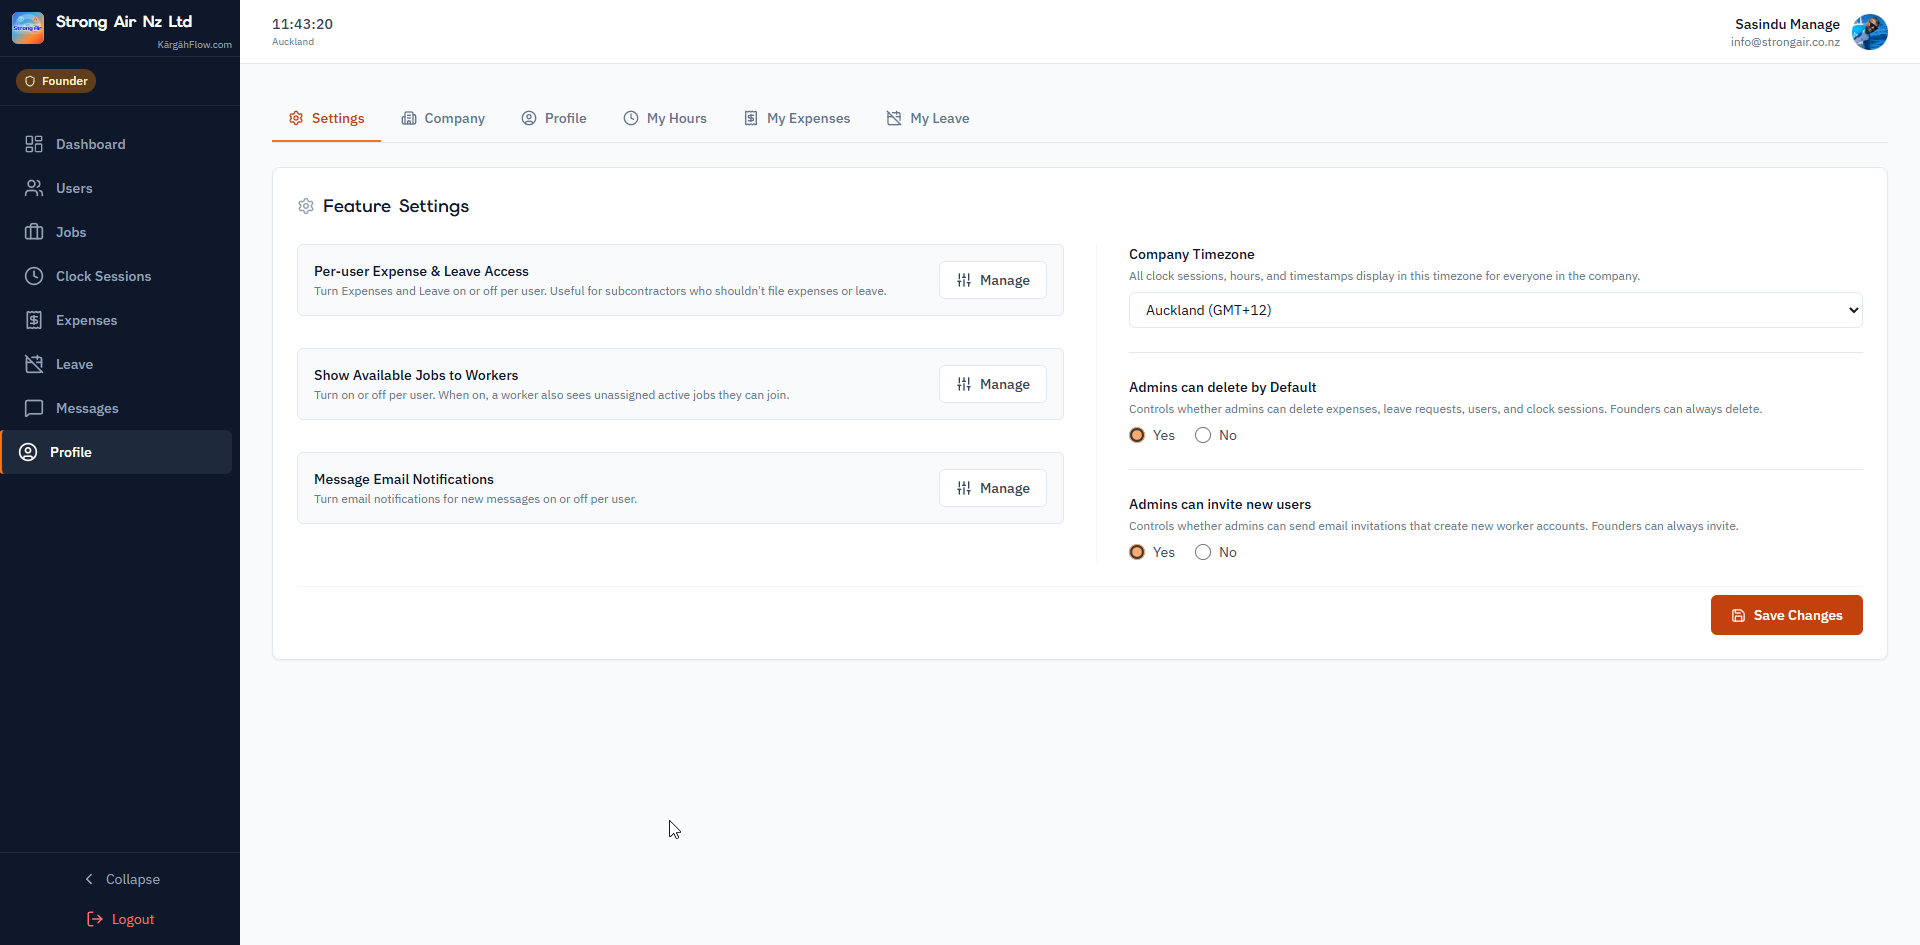Click the Jobs briefcase icon in sidebar
Image resolution: width=1920 pixels, height=945 pixels.
pyautogui.click(x=34, y=232)
